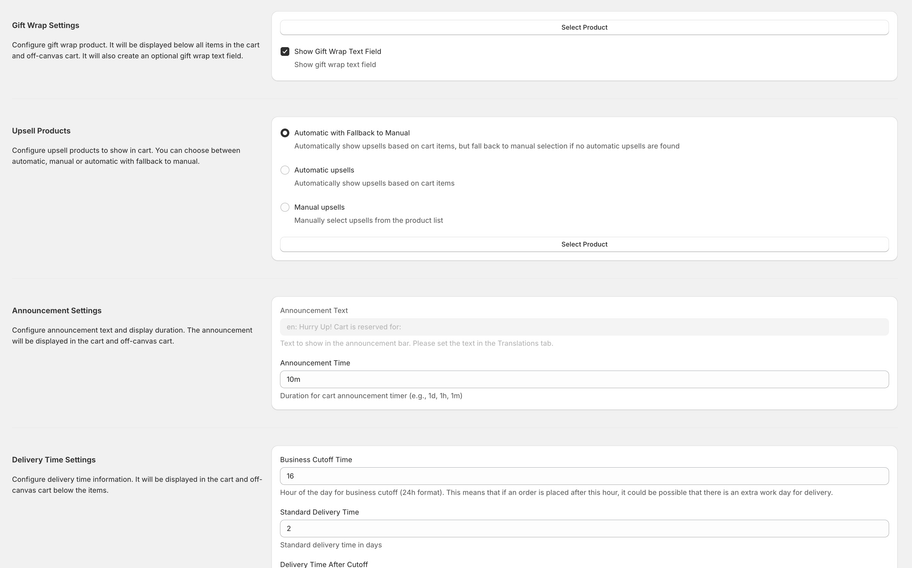Click the 'Show gift wrap text field' description text

[335, 65]
